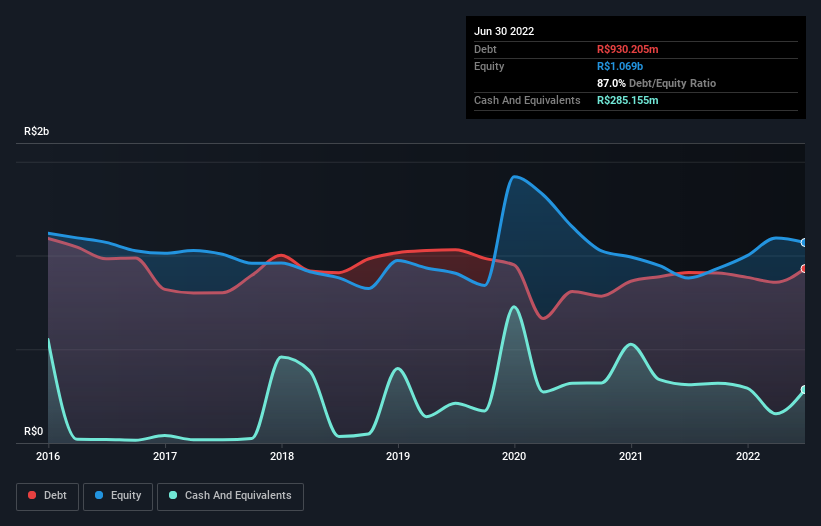Click the 2022 x-axis label

748,456
